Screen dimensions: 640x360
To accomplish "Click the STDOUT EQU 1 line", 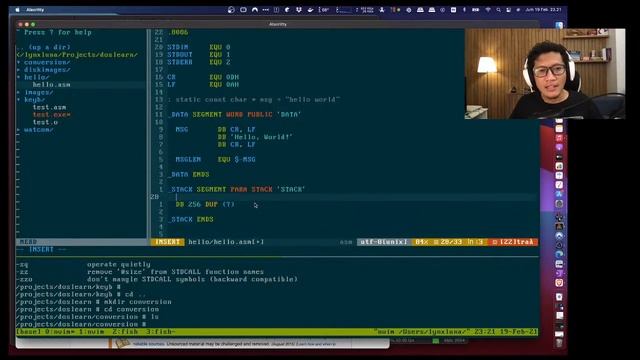I will tap(198, 55).
